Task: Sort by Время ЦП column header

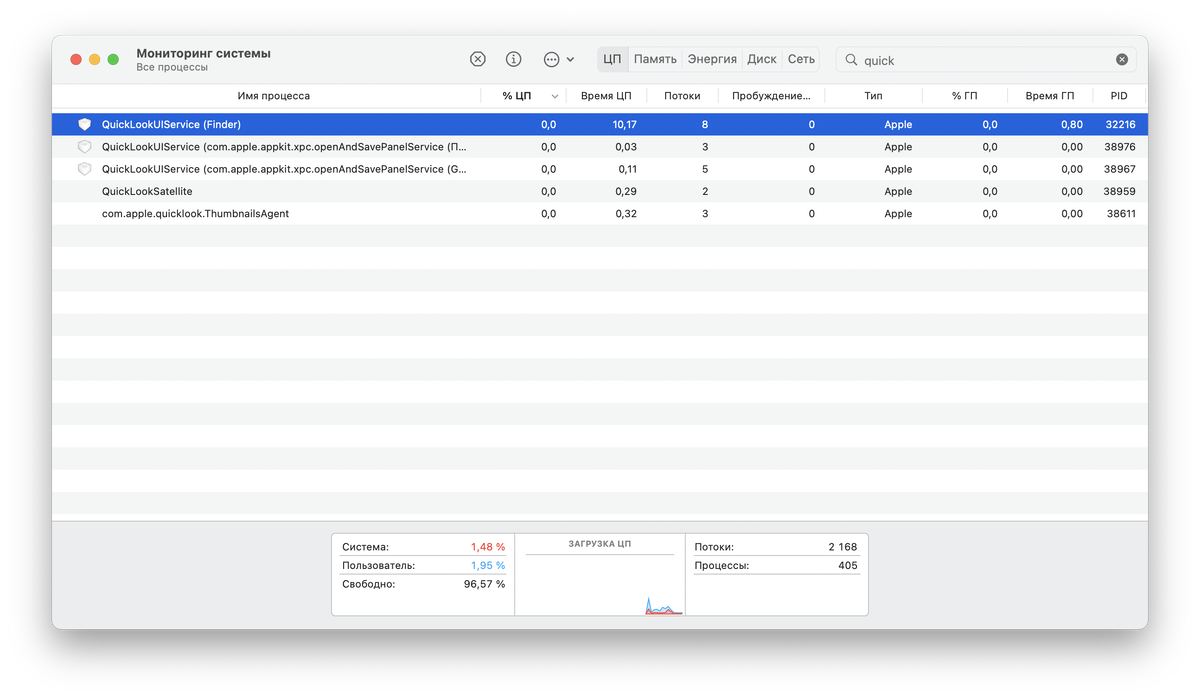Action: pos(606,96)
